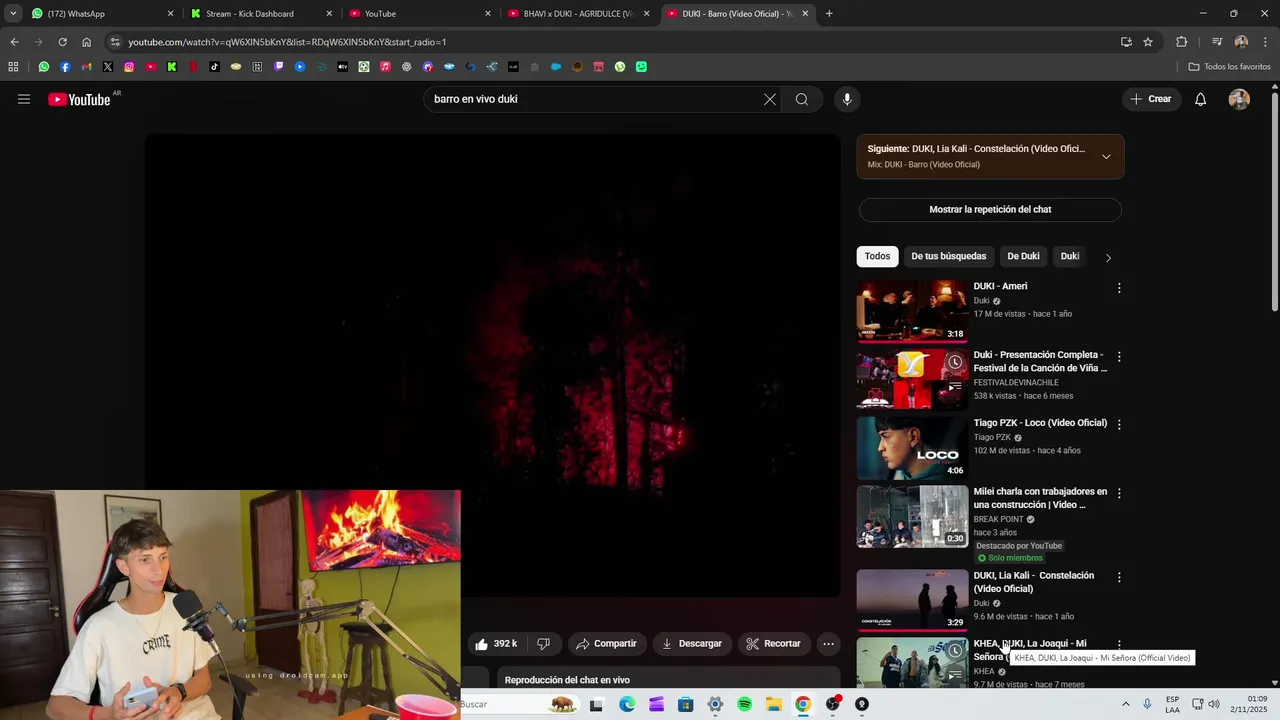Open Facebook bookmark in bookmarks bar
The height and width of the screenshot is (720, 1280).
[x=65, y=67]
